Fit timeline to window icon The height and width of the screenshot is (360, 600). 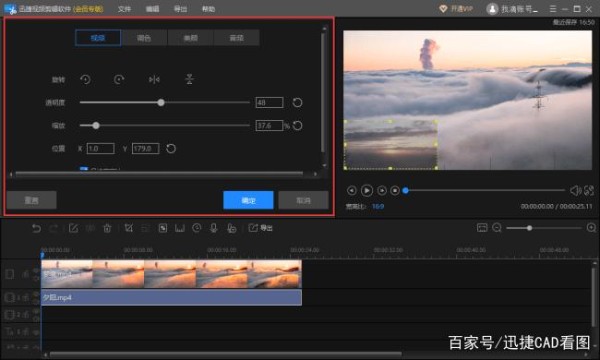point(482,228)
